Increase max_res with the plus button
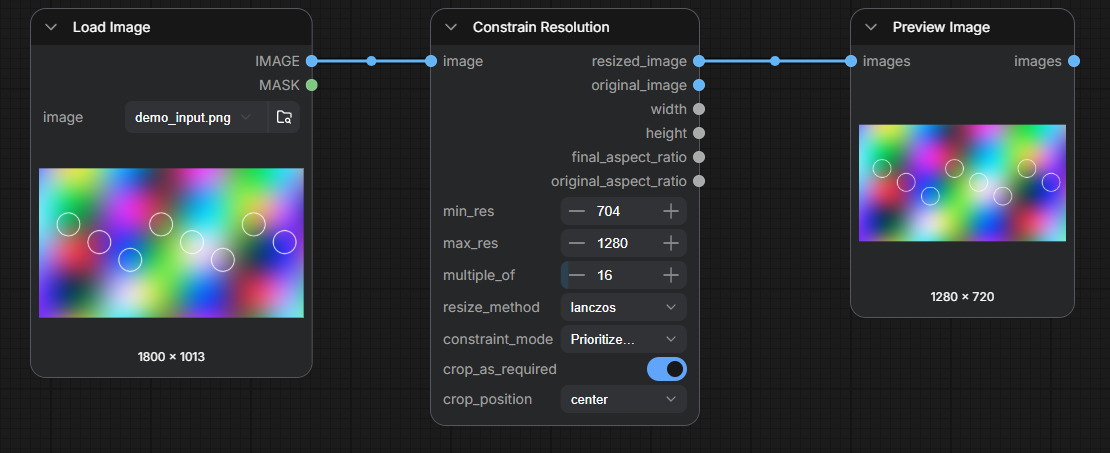This screenshot has height=453, width=1110. (670, 243)
